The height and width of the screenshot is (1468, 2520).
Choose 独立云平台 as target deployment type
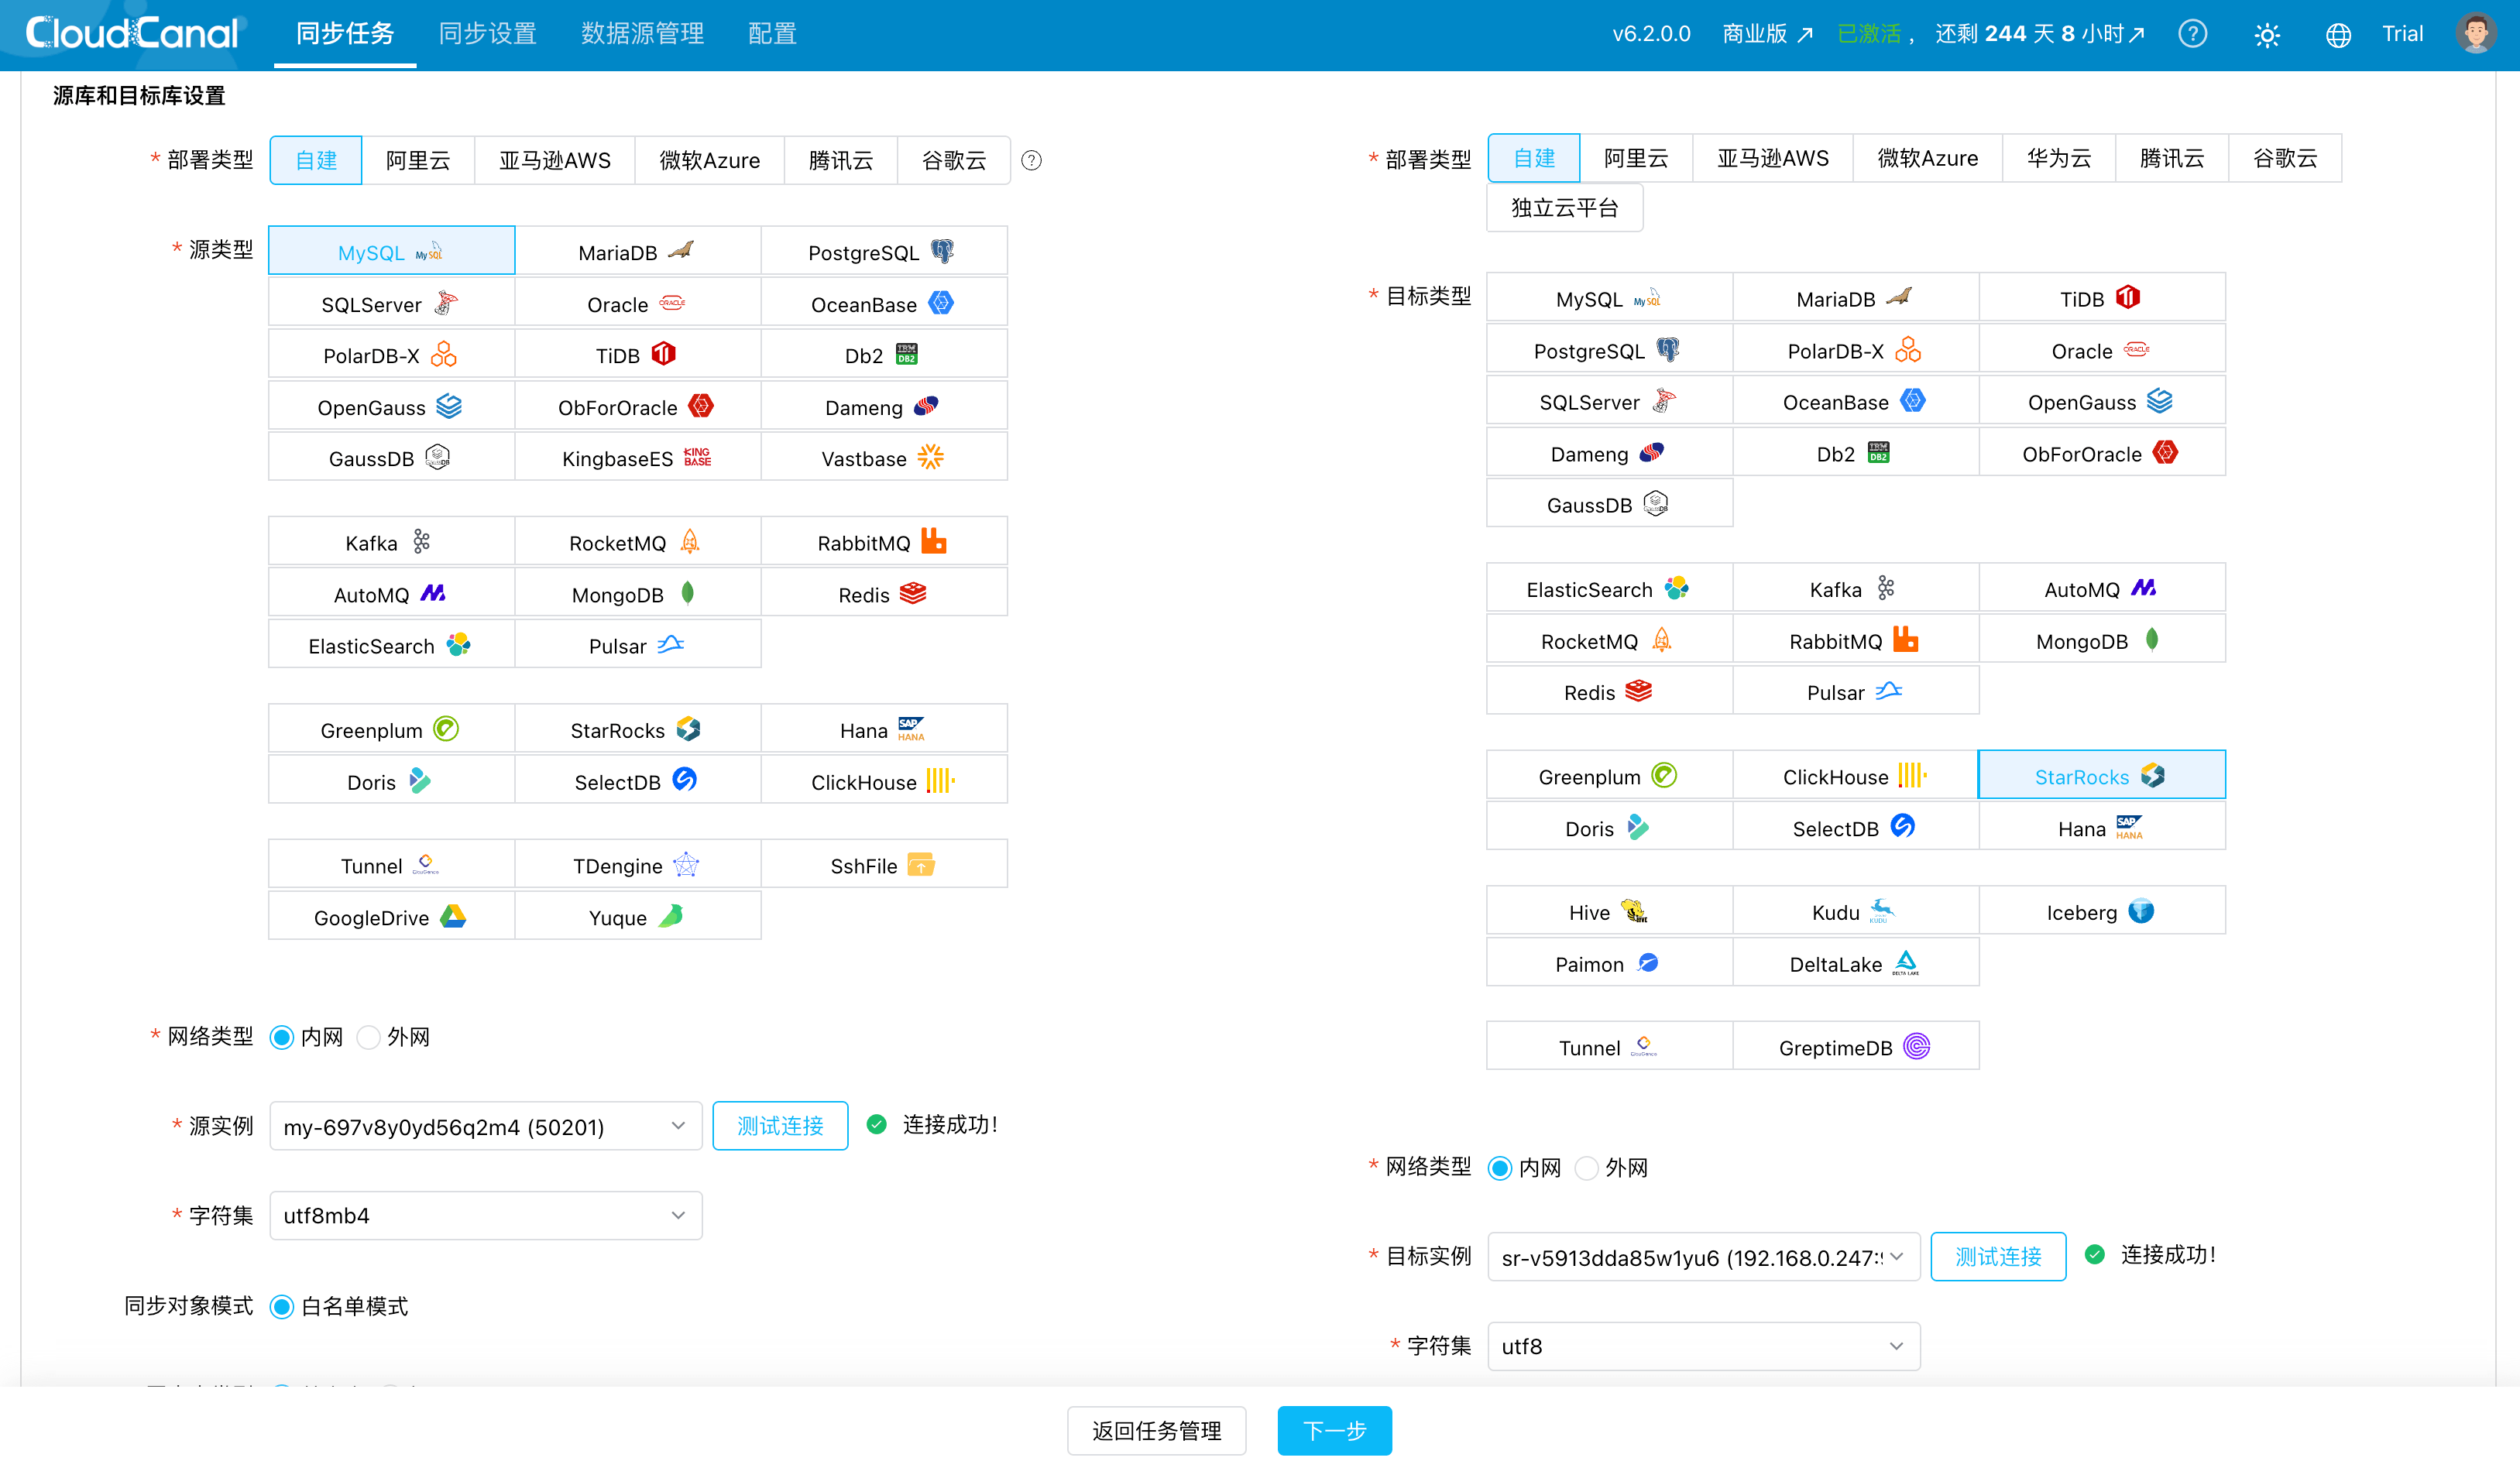point(1565,207)
